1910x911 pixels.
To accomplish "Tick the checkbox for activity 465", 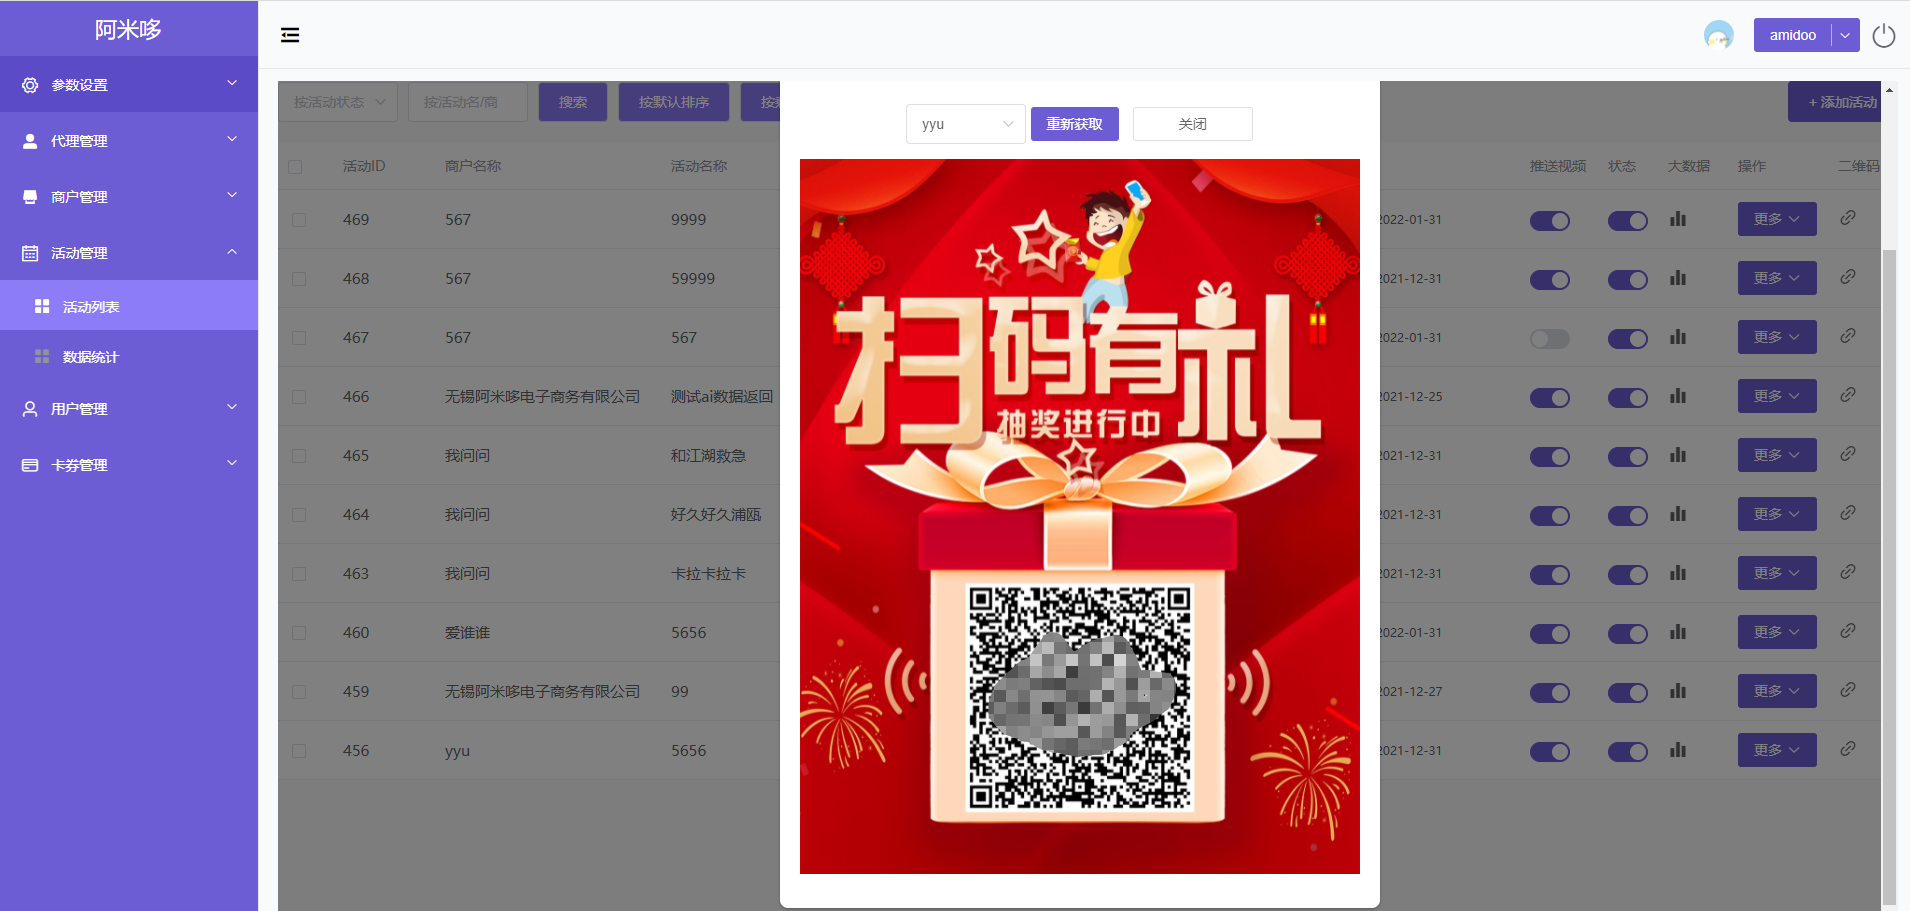I will click(x=299, y=456).
